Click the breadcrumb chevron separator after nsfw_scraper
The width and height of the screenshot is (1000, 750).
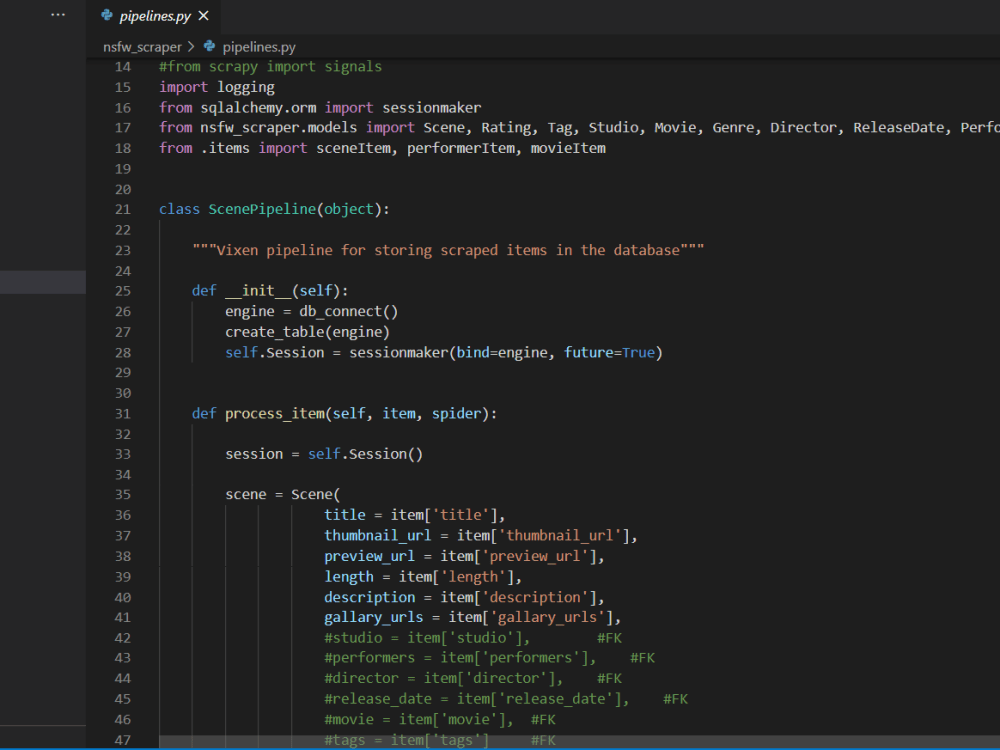tap(191, 47)
